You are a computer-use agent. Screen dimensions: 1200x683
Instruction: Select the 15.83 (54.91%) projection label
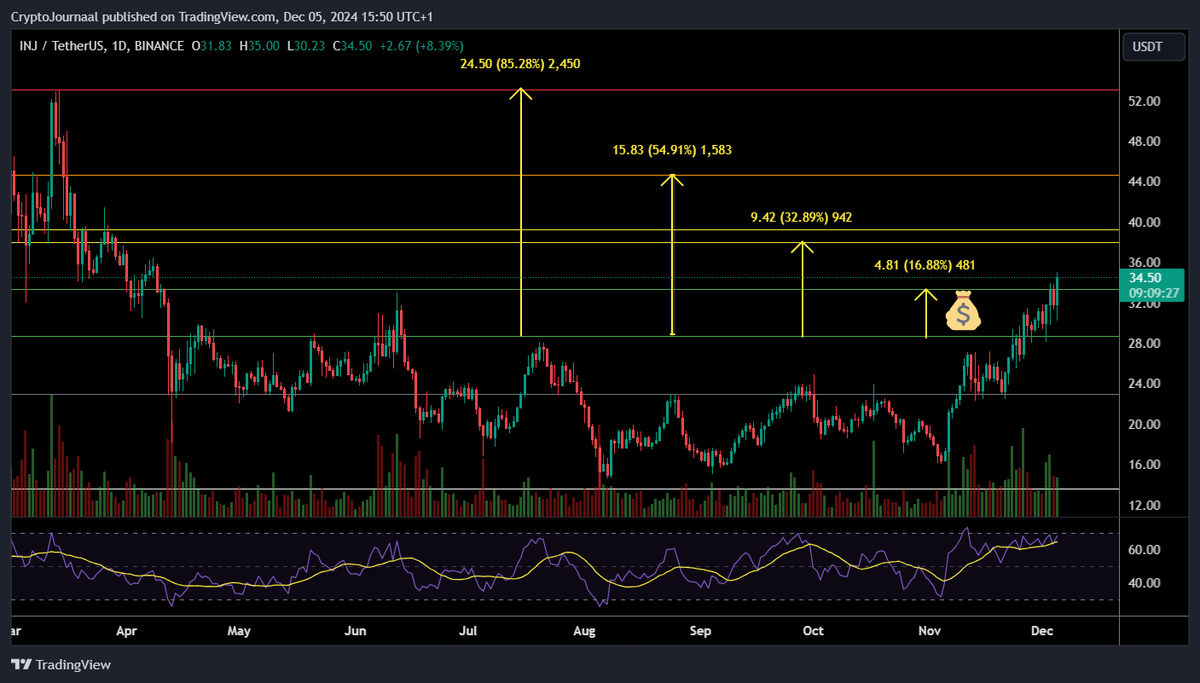671,149
